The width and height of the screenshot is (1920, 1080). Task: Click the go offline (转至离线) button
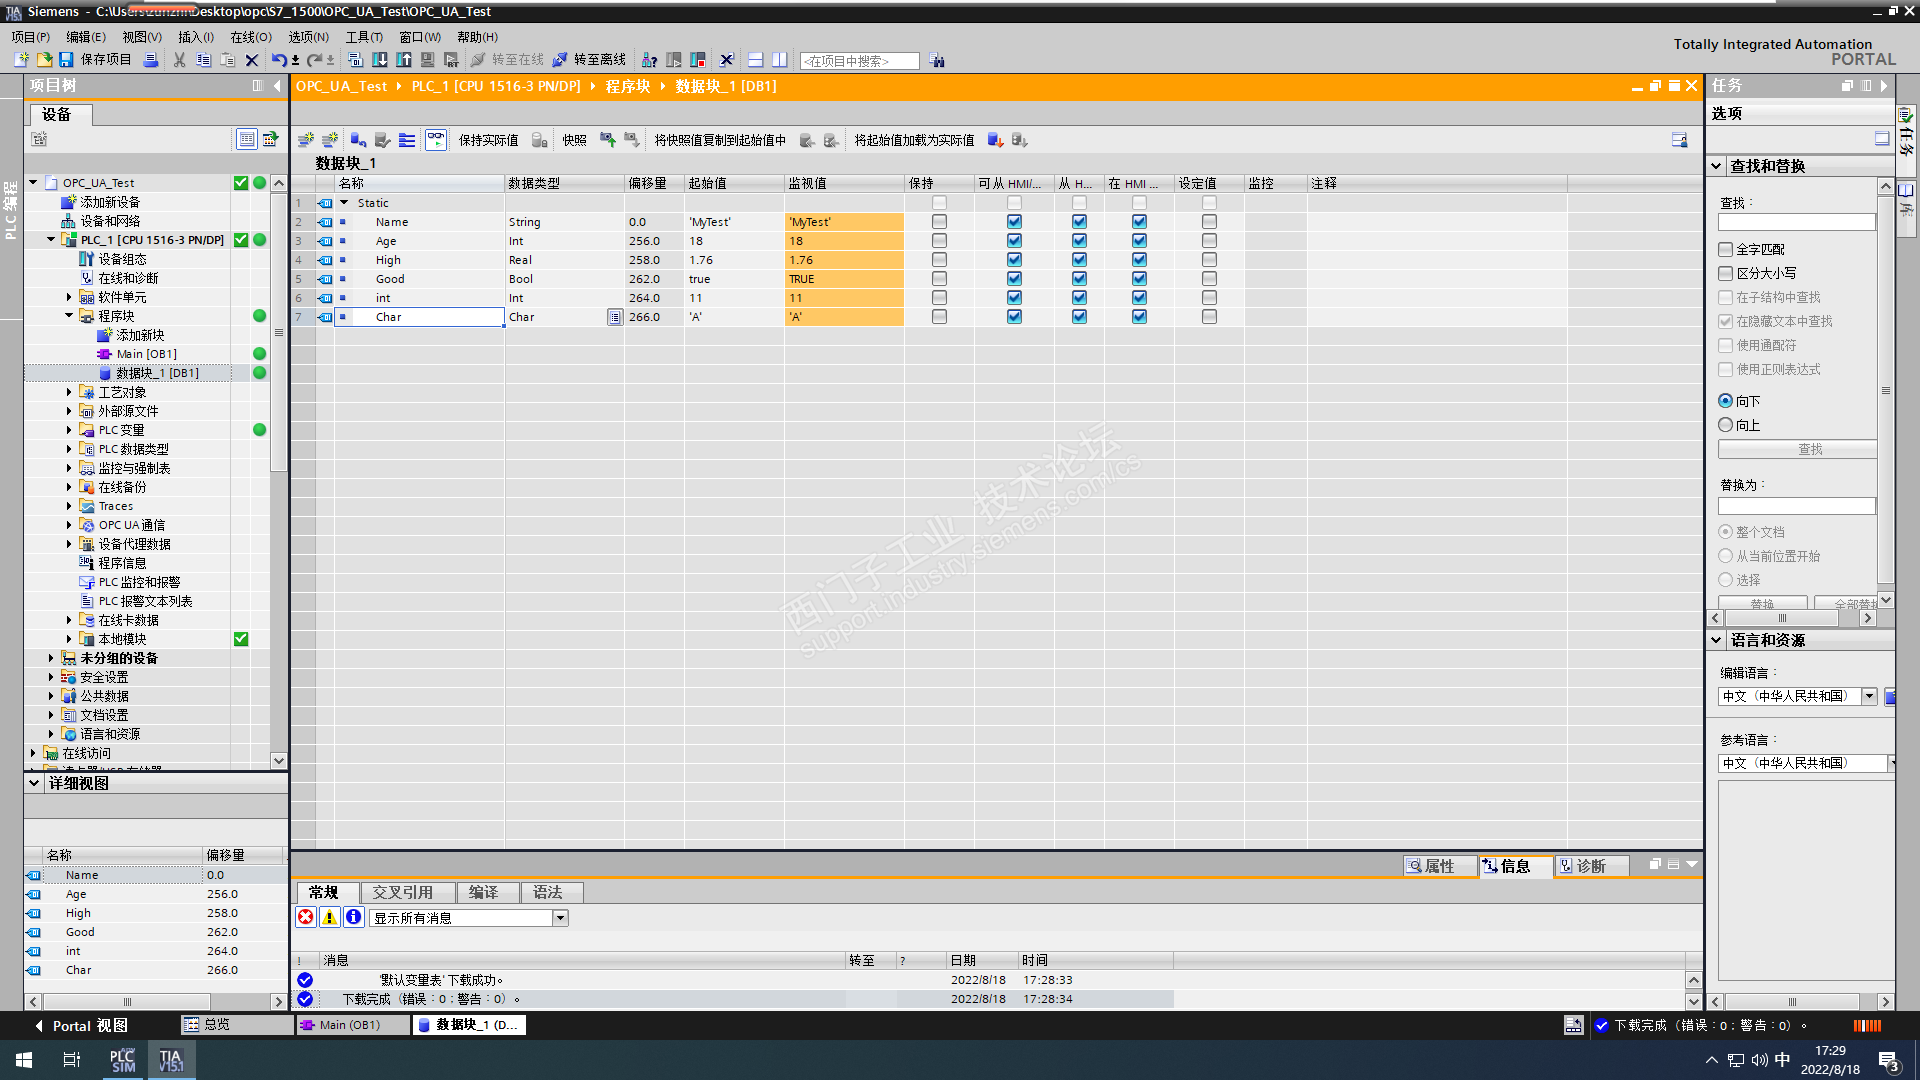coord(590,60)
